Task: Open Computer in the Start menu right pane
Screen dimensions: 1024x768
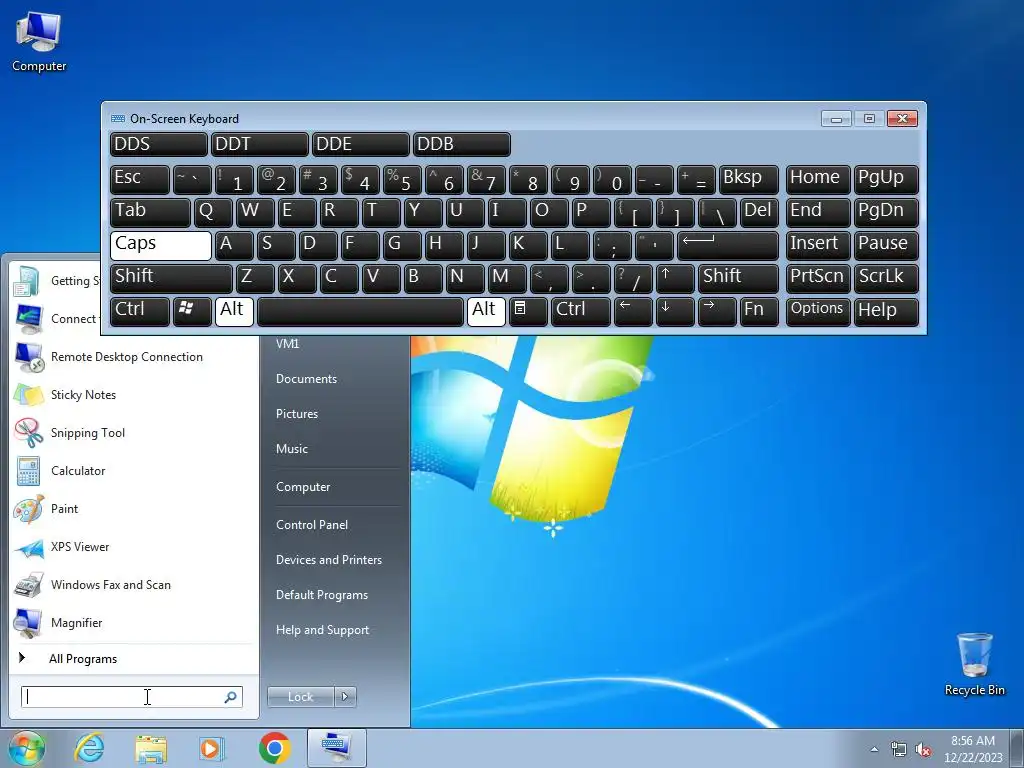Action: click(x=303, y=487)
